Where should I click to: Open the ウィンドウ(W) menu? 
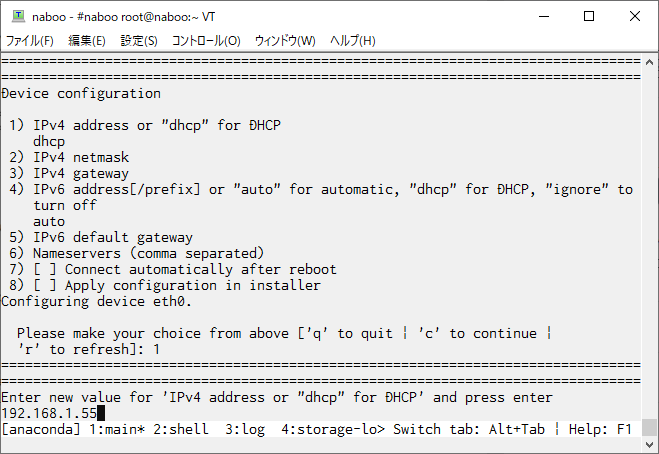285,41
